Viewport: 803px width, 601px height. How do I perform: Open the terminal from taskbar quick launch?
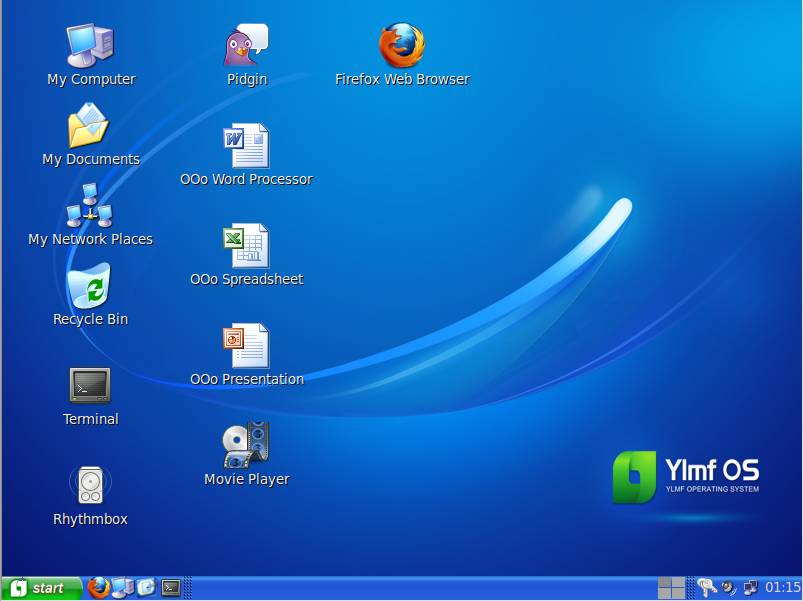[x=171, y=588]
